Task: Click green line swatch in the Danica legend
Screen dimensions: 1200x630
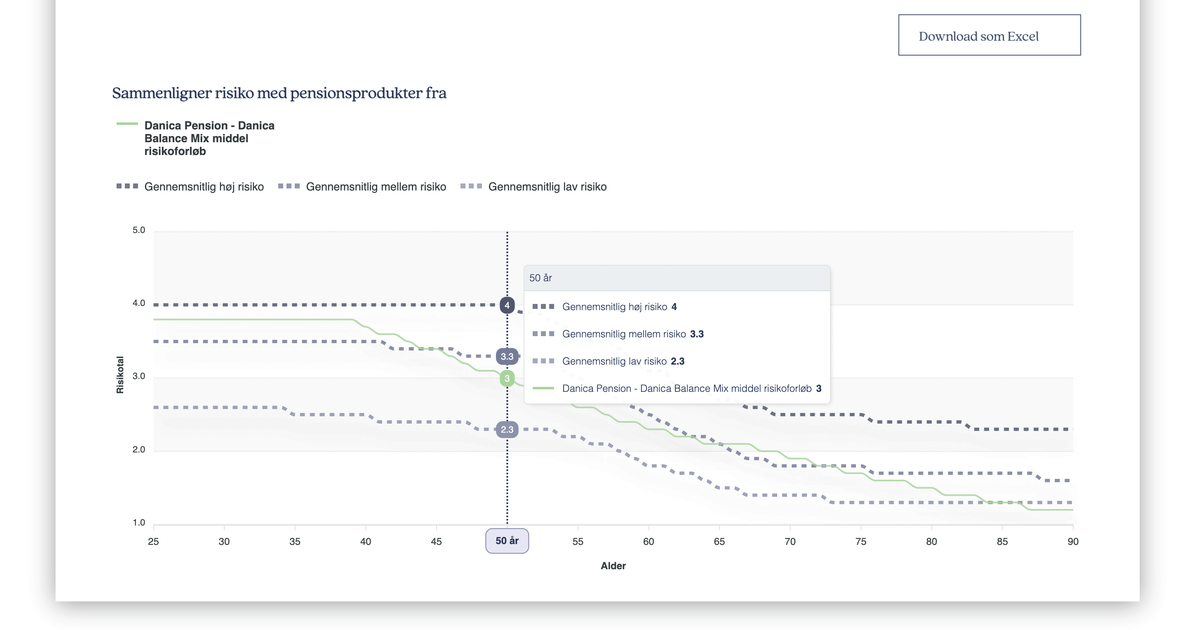Action: pos(127,125)
